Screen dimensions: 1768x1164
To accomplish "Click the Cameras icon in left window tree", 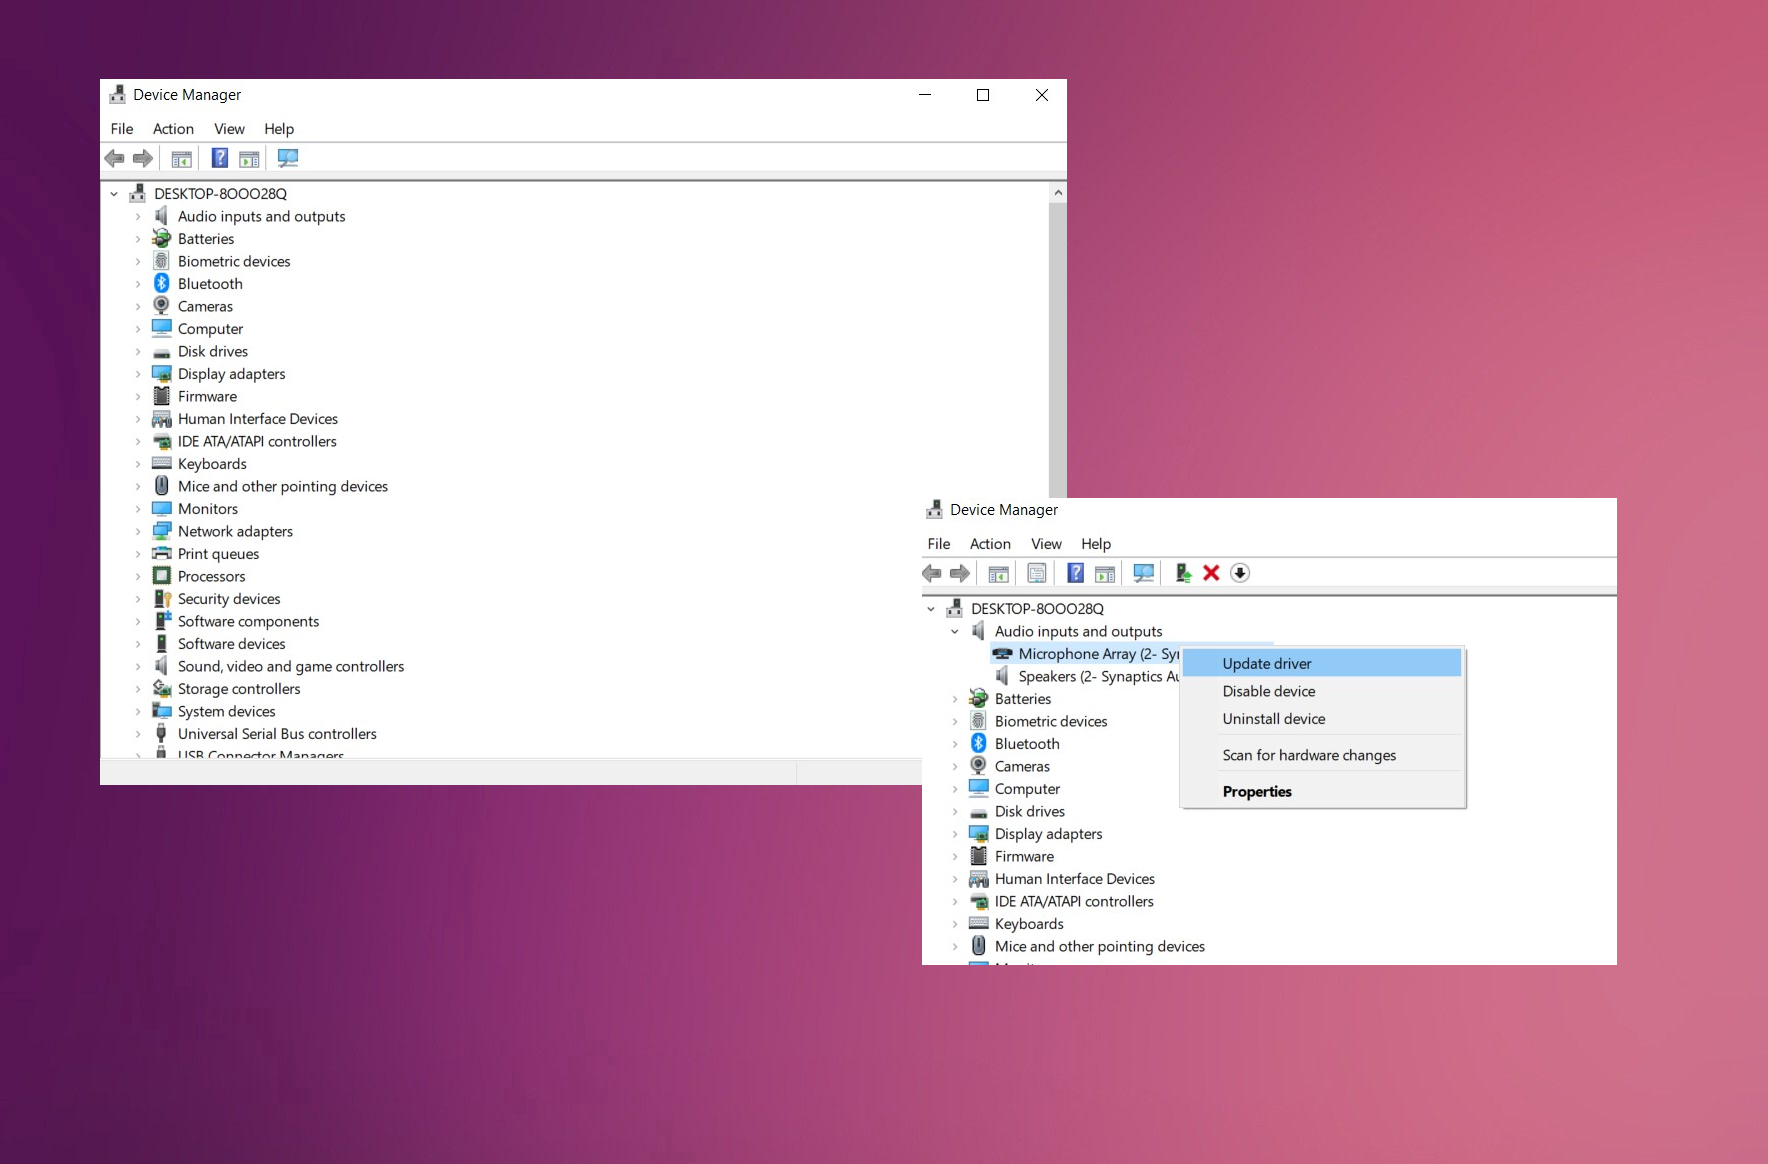I will 162,306.
